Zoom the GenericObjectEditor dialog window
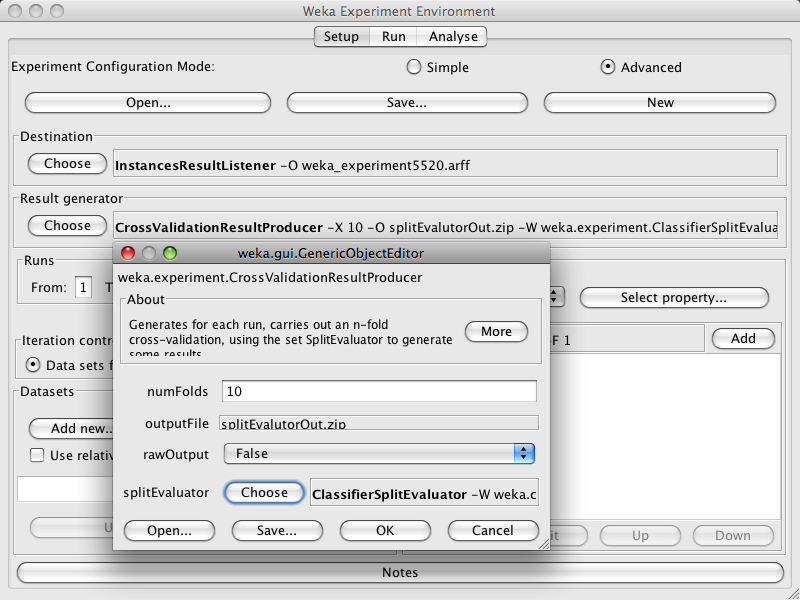The height and width of the screenshot is (600, 800). click(170, 253)
